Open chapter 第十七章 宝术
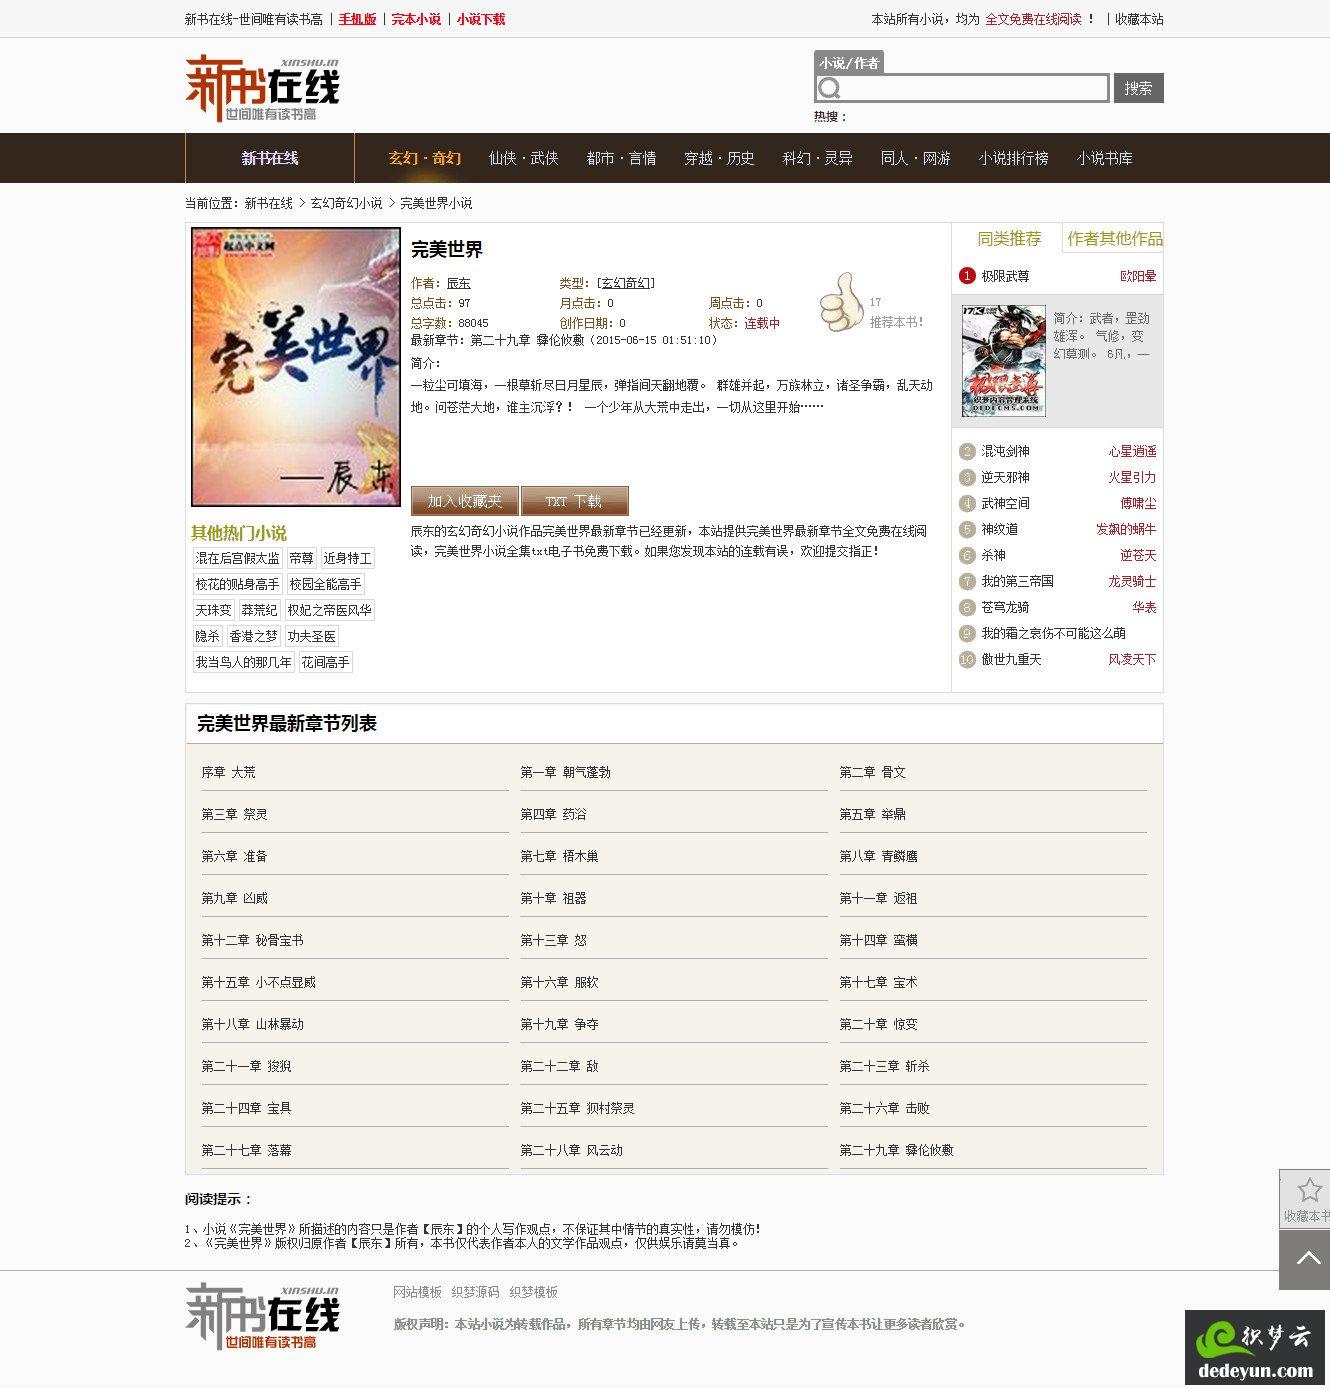Viewport: 1330px width, 1390px height. 878,982
